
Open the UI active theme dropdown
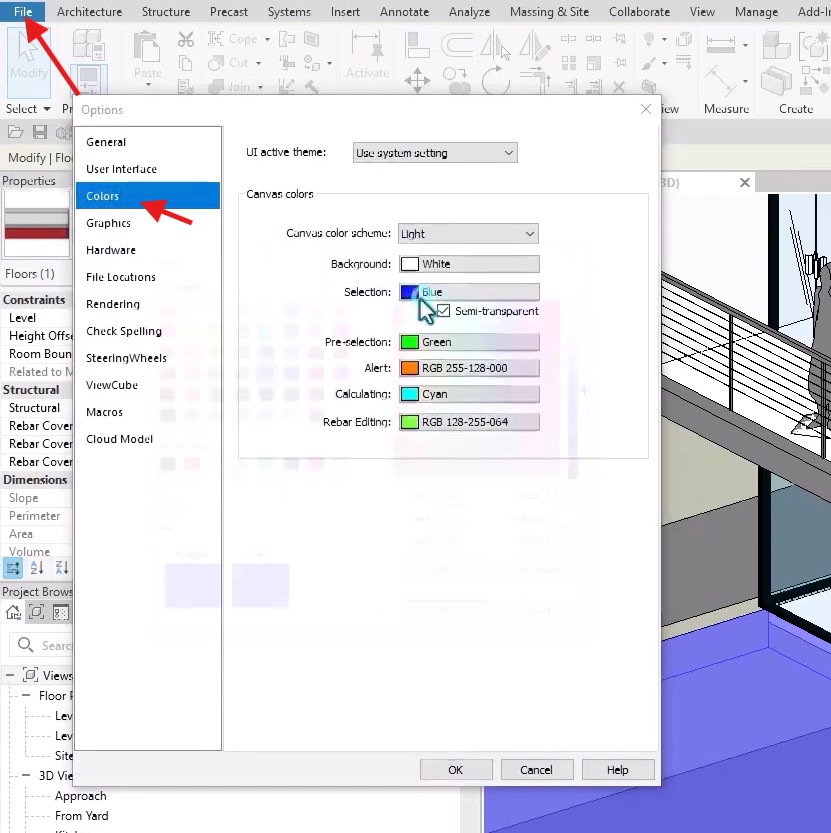(435, 153)
